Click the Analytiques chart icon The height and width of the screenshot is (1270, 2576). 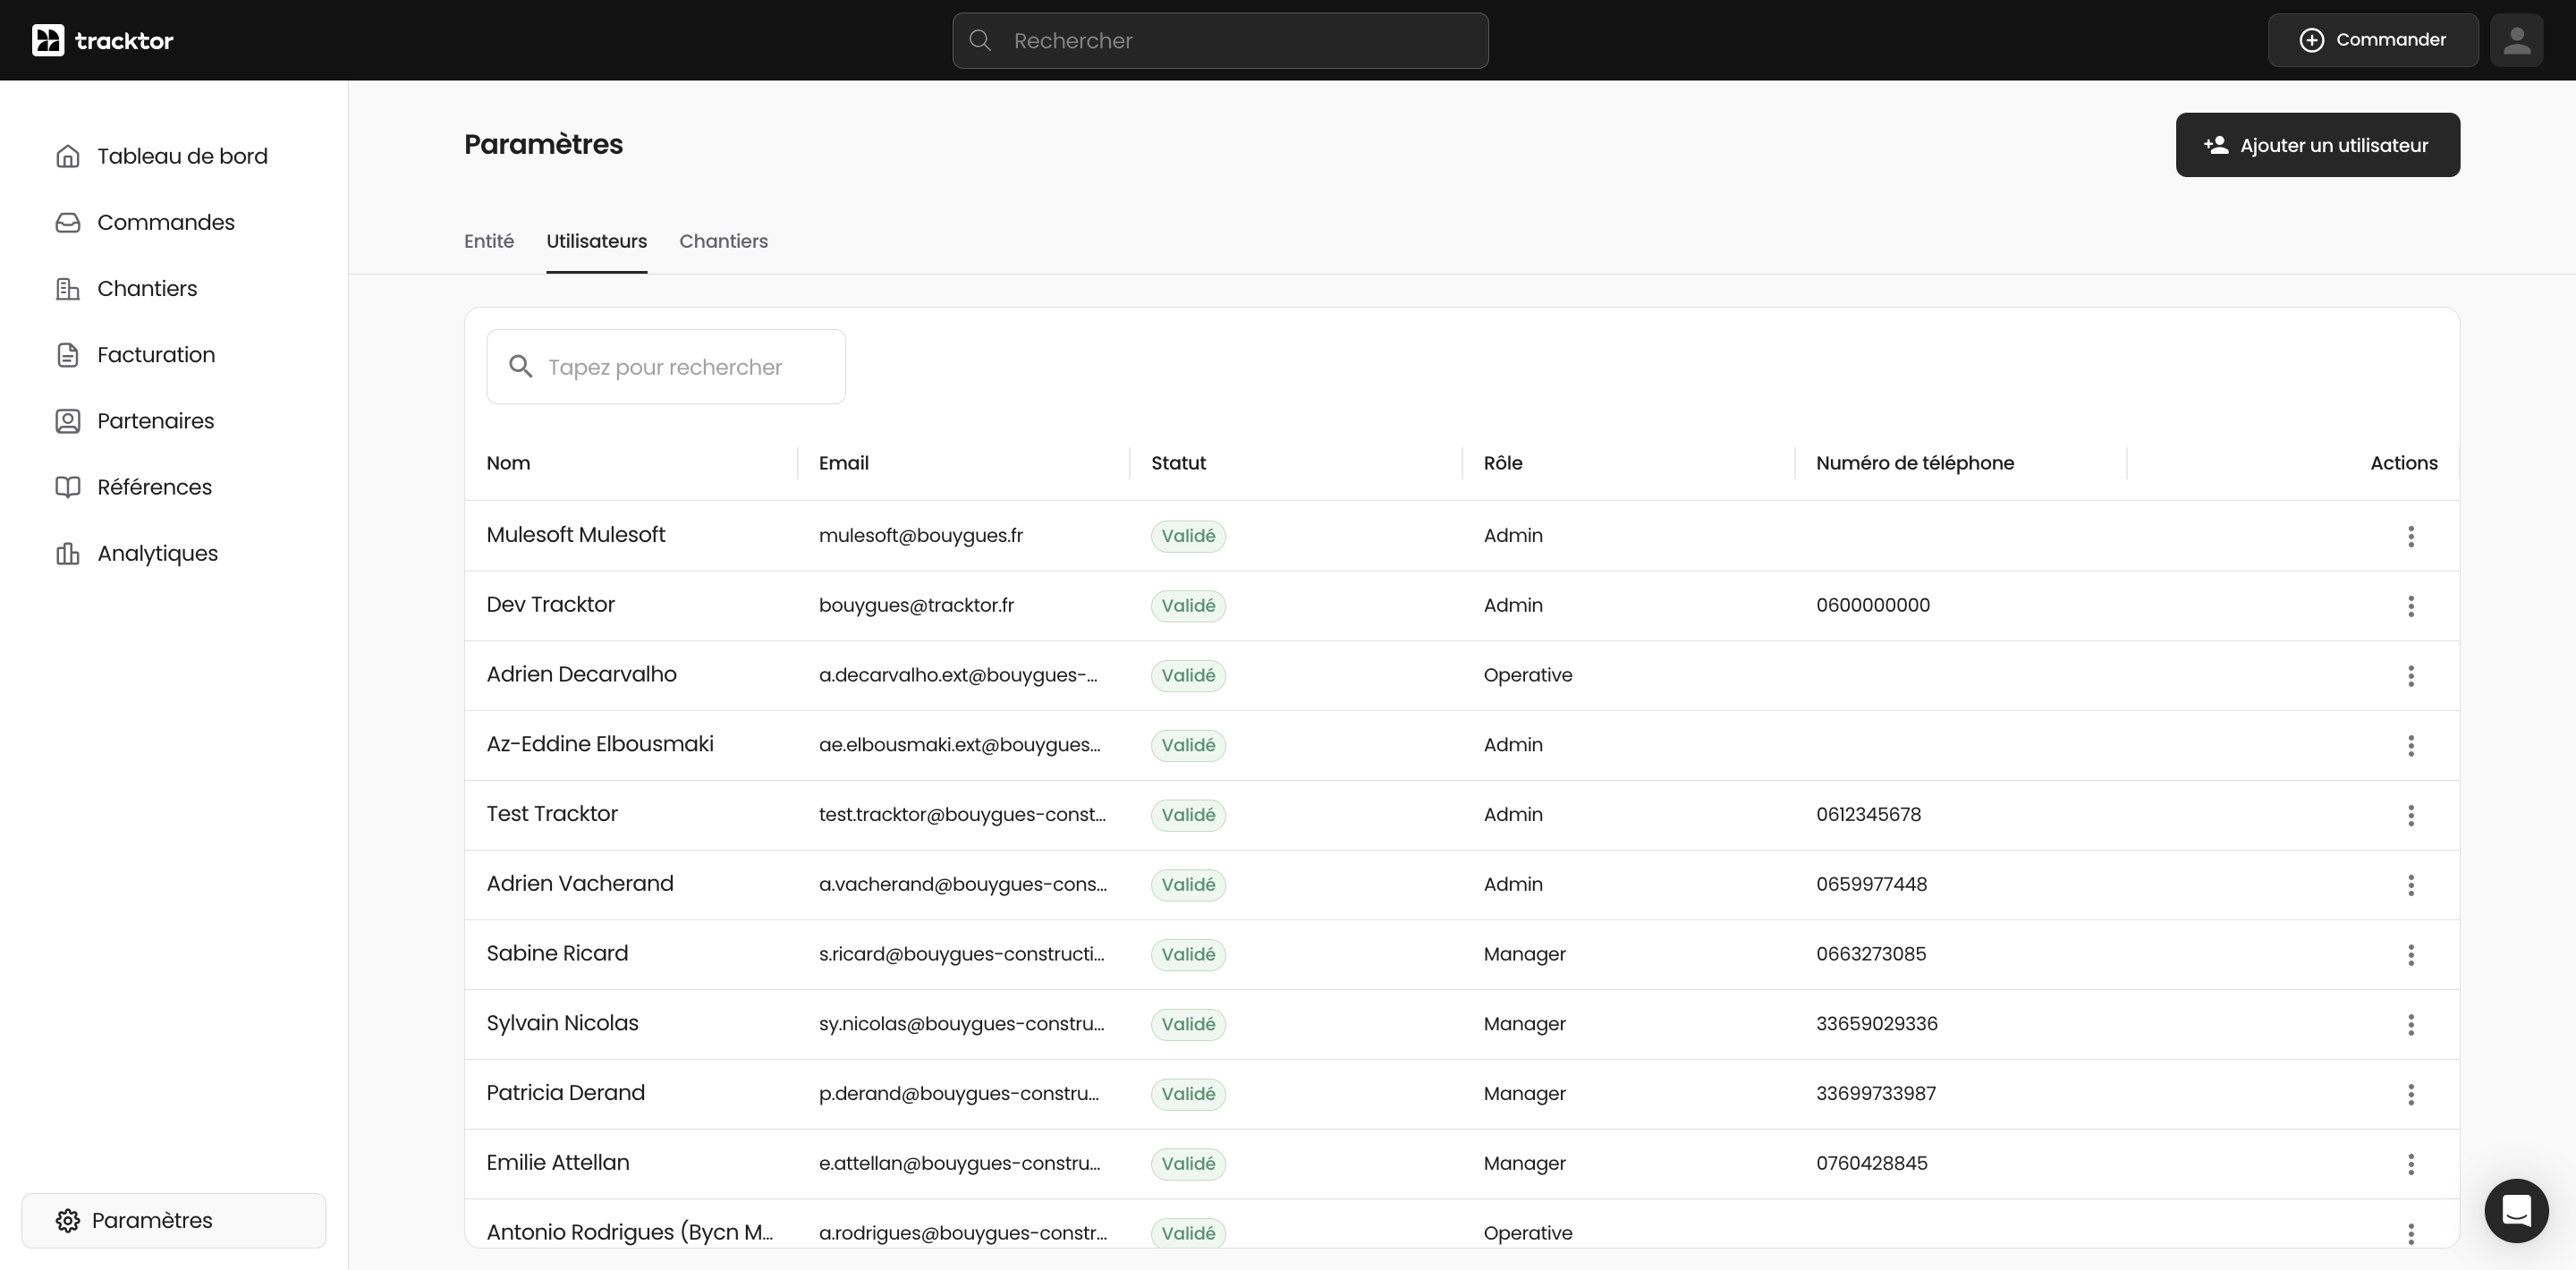coord(67,553)
